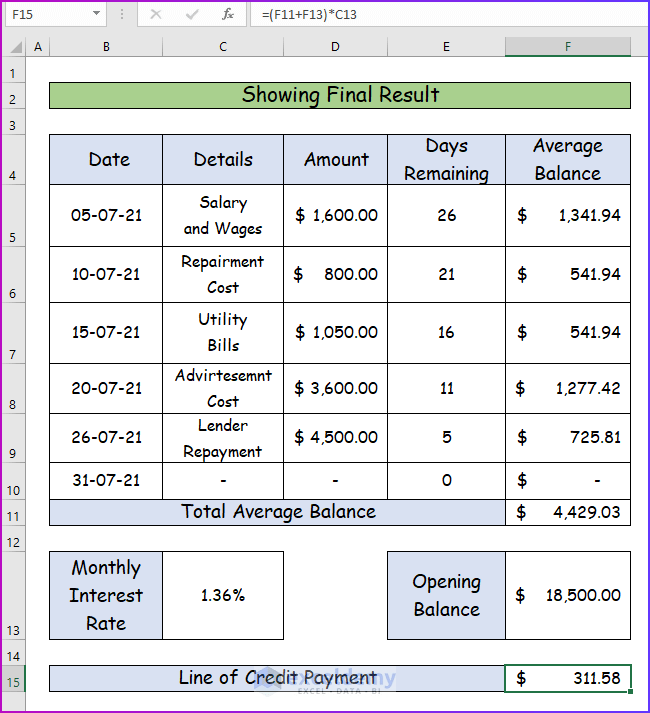Select row 1 header
This screenshot has height=713, width=650.
(x=13, y=70)
